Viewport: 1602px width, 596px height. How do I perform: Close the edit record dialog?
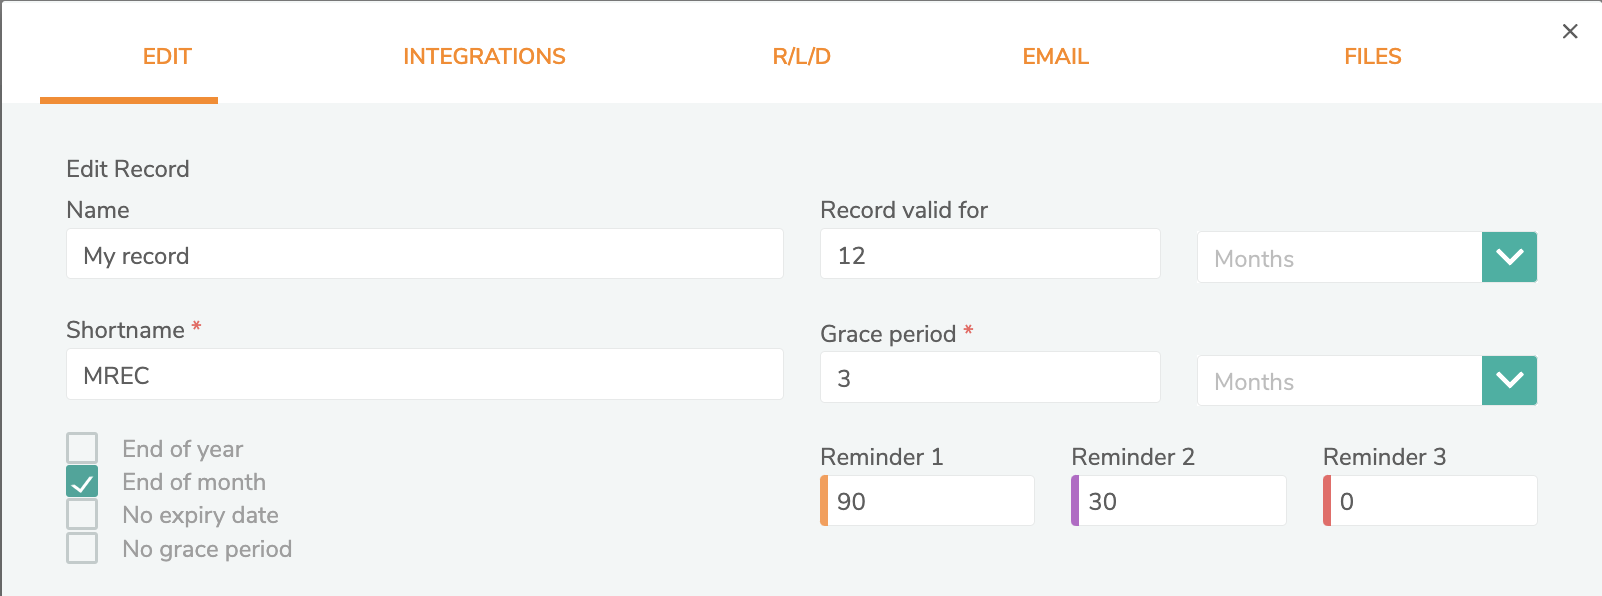(1570, 31)
